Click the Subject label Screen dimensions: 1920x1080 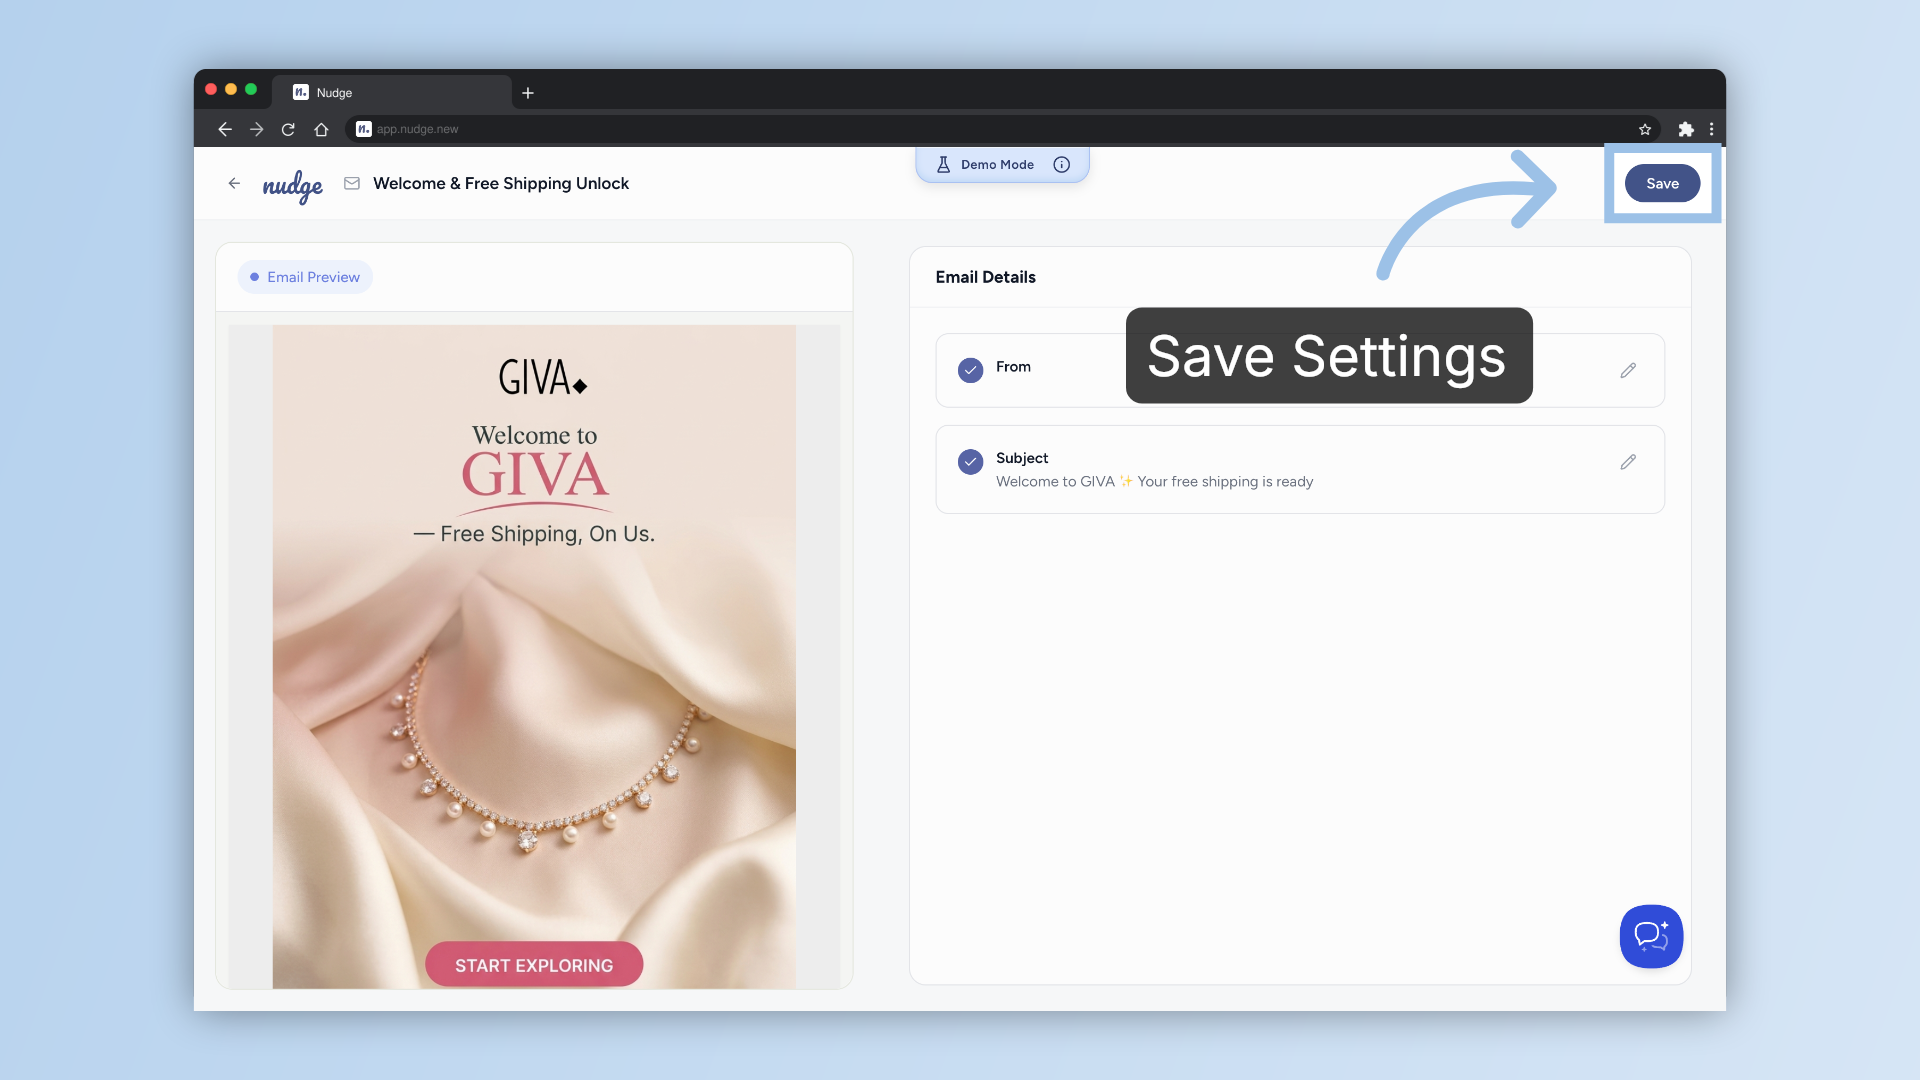pos(1022,458)
